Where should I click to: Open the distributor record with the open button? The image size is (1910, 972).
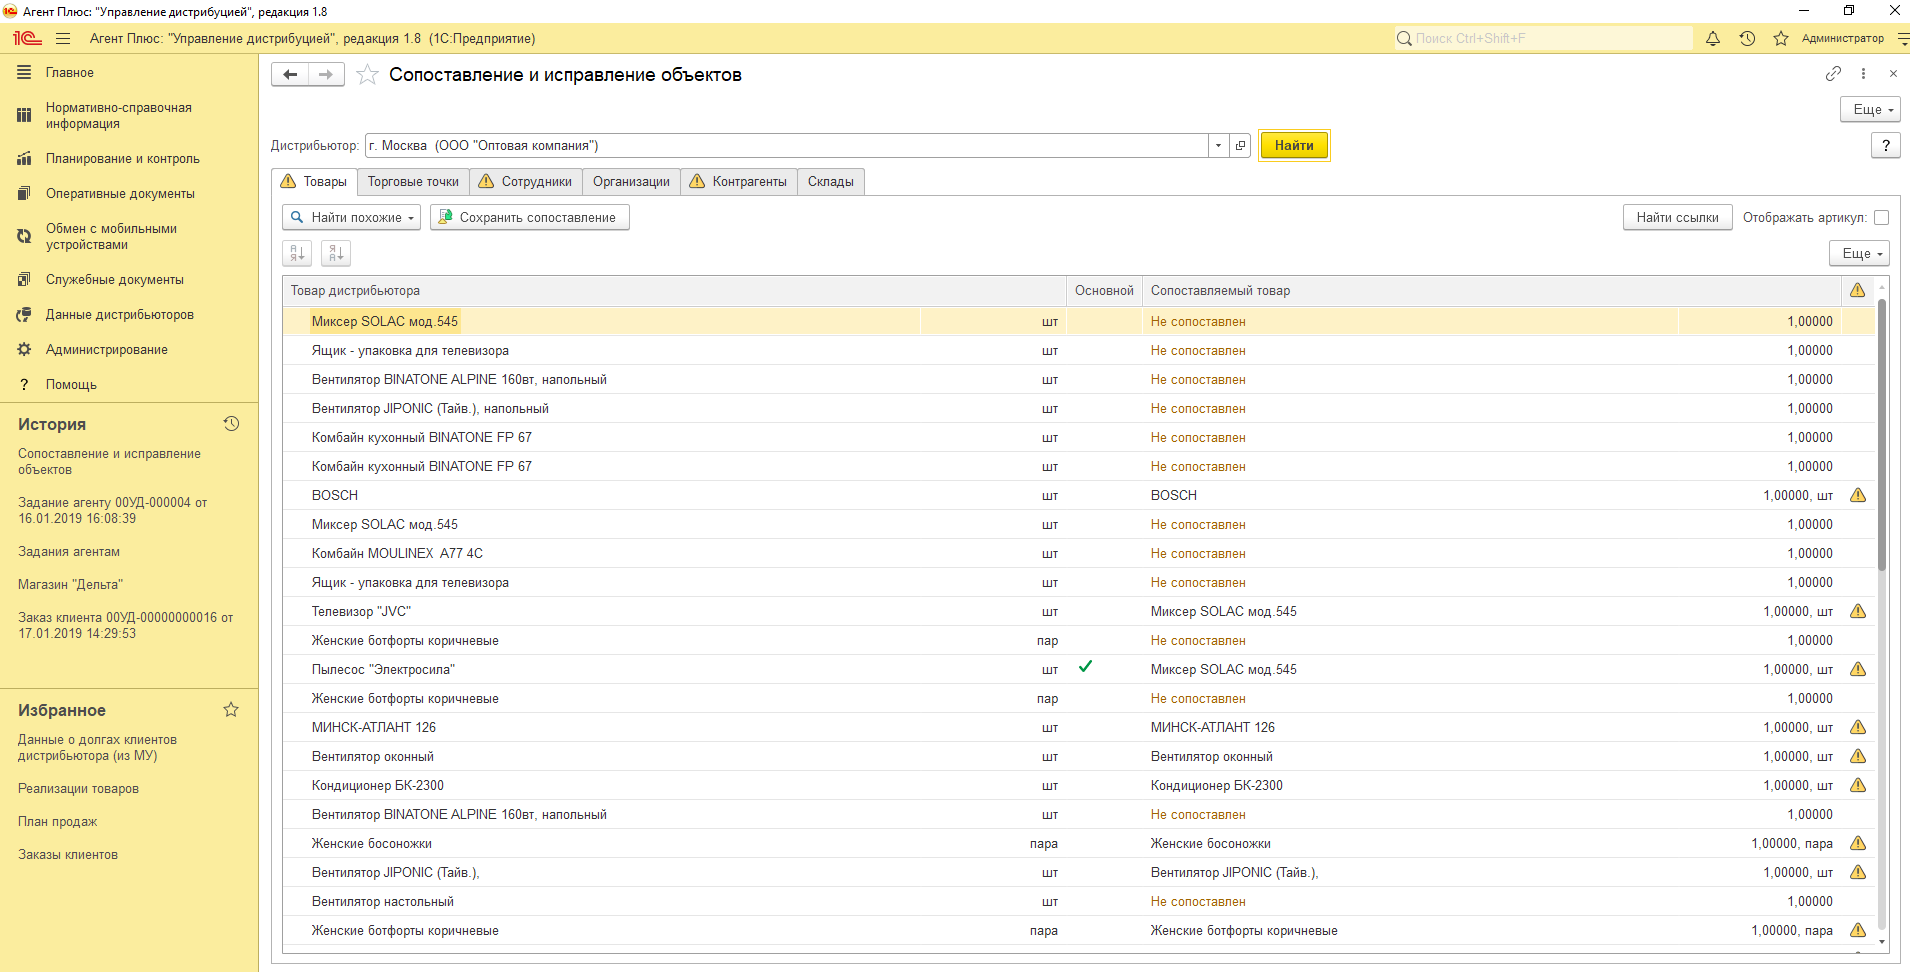(x=1241, y=145)
